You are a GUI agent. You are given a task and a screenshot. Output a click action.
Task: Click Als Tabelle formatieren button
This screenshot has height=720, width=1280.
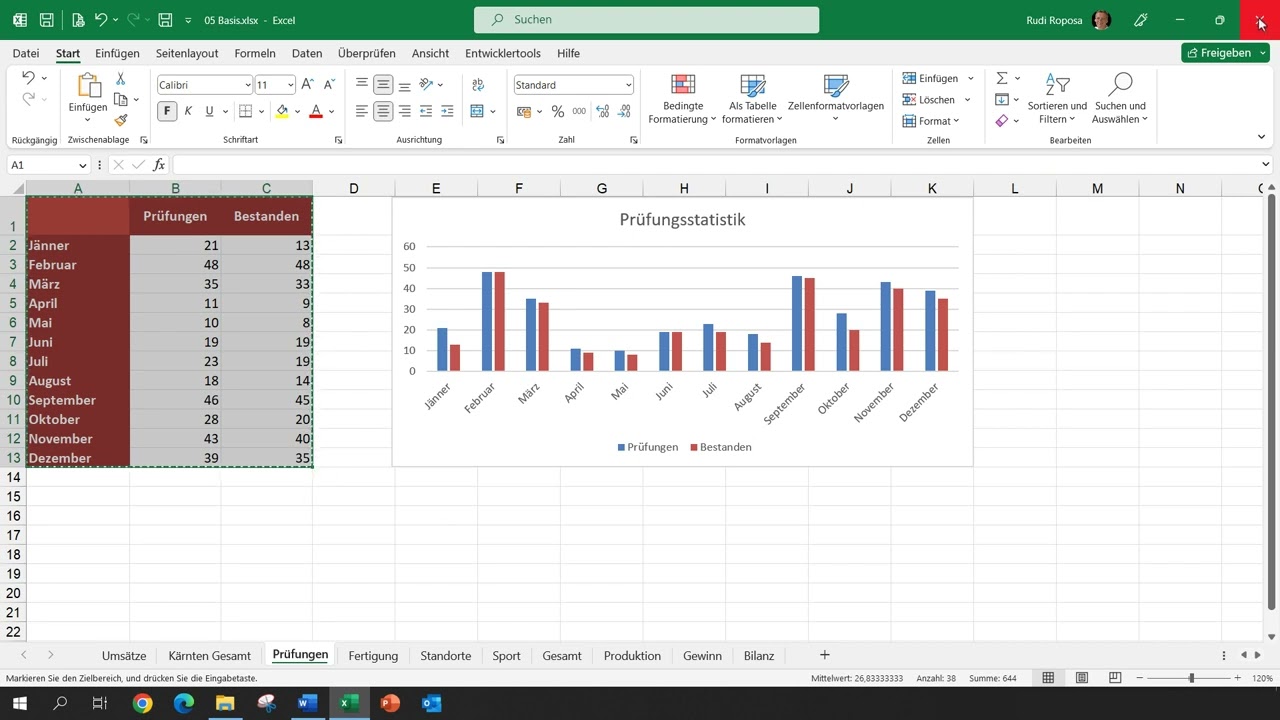[x=752, y=98]
